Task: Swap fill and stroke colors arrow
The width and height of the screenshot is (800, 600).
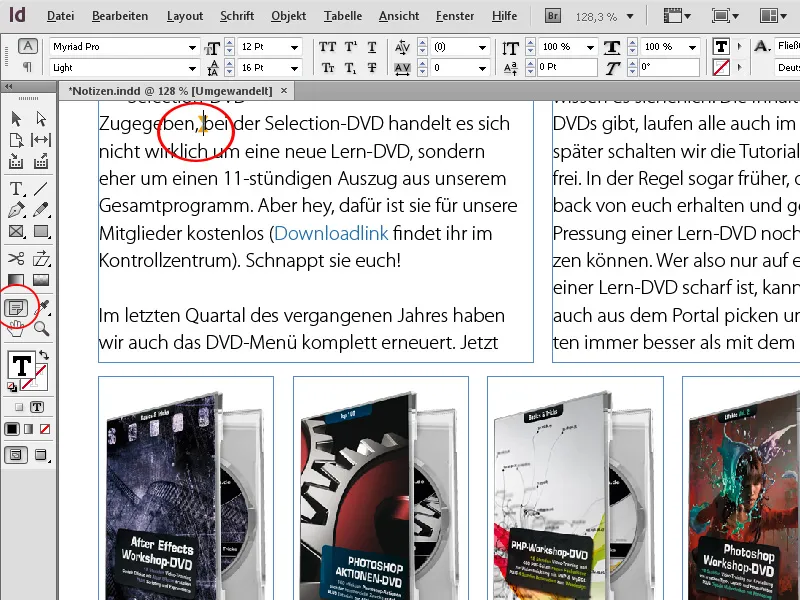Action: (44, 355)
